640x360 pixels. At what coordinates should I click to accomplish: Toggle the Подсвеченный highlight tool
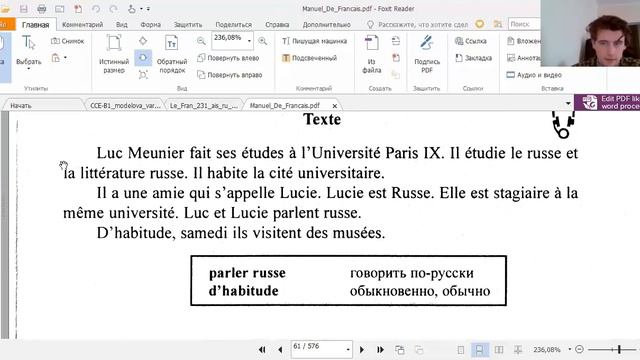pyautogui.click(x=309, y=58)
